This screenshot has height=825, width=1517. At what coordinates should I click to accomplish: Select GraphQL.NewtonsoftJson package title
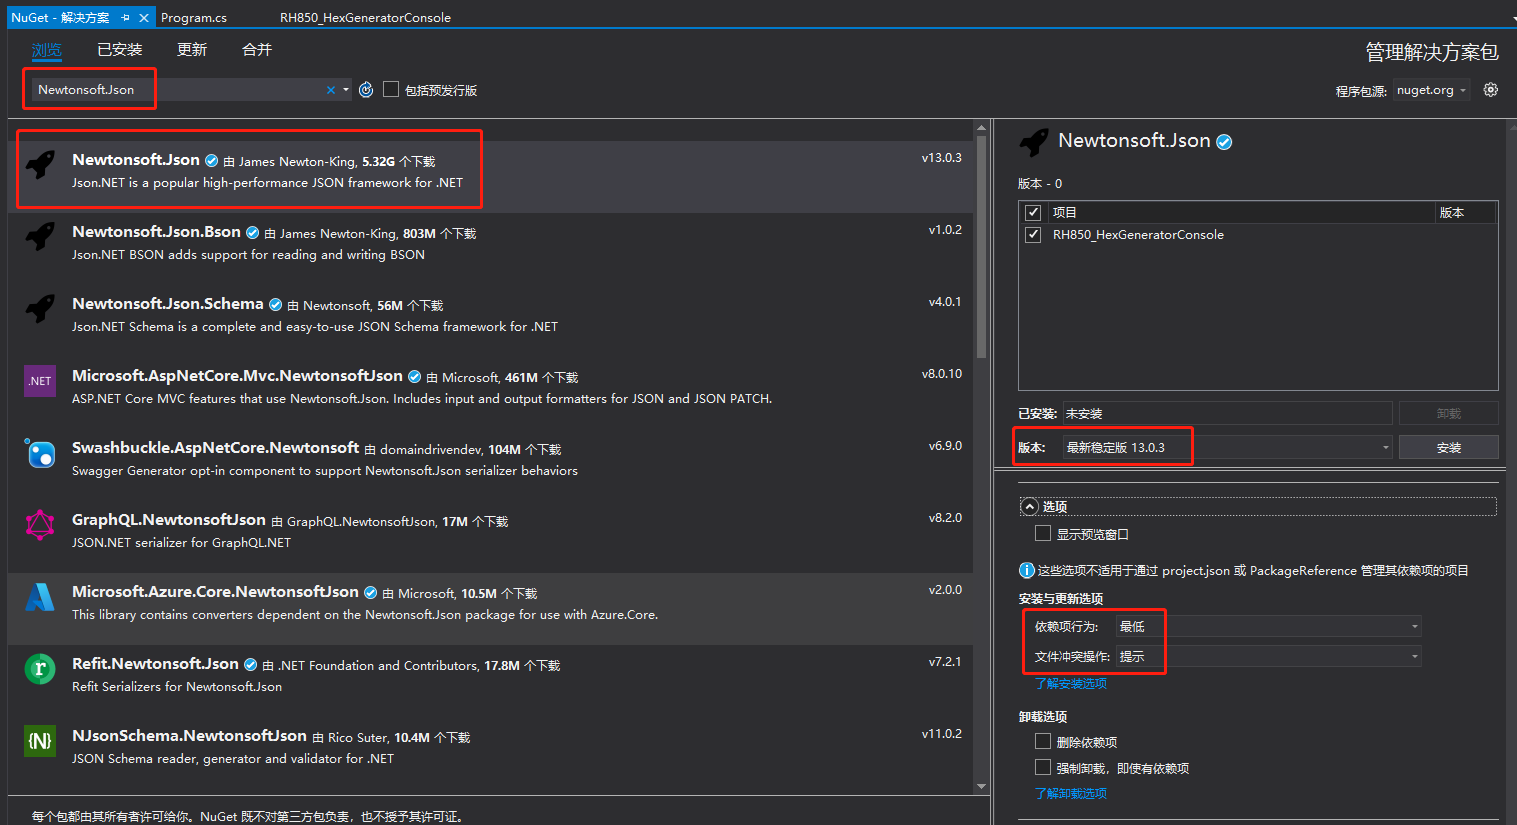(169, 520)
